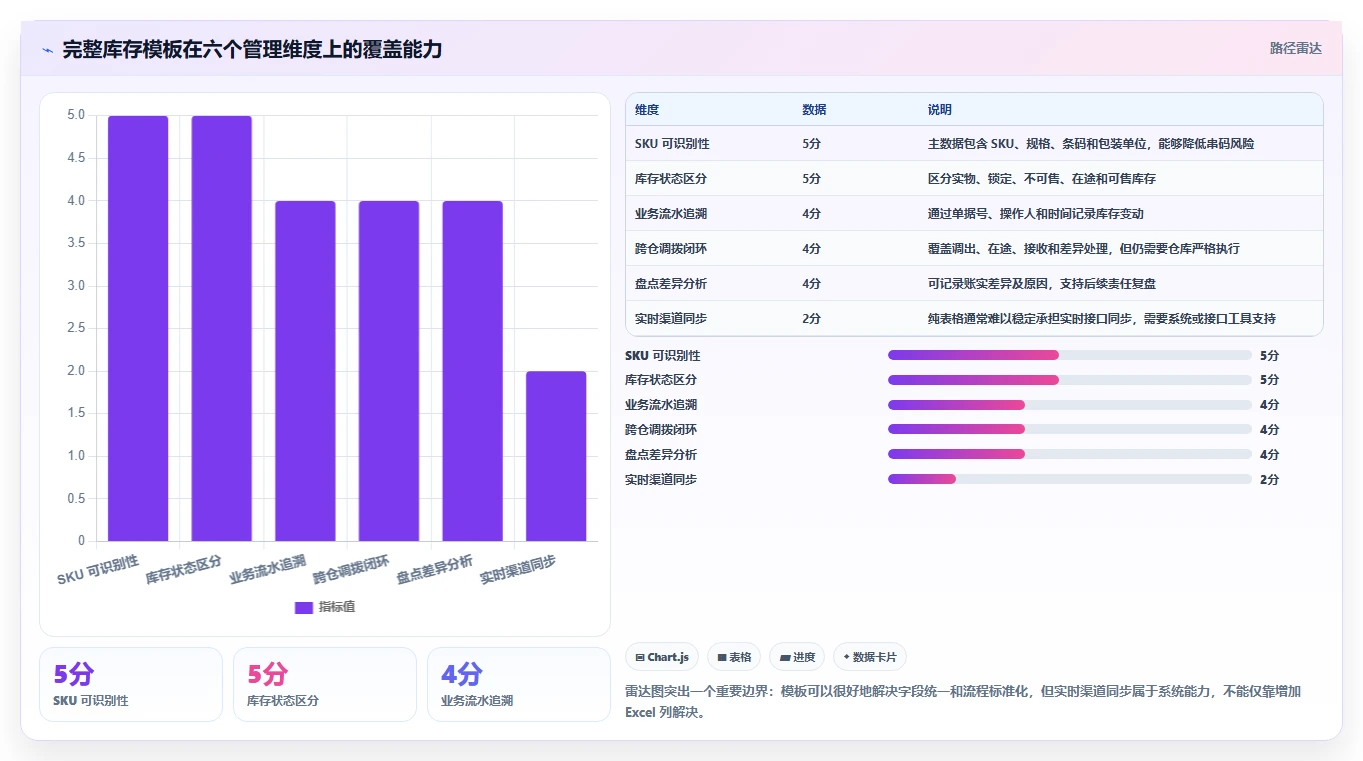The width and height of the screenshot is (1363, 761).
Task: Click the 盘点差异分析 x-axis label
Action: pyautogui.click(x=434, y=570)
